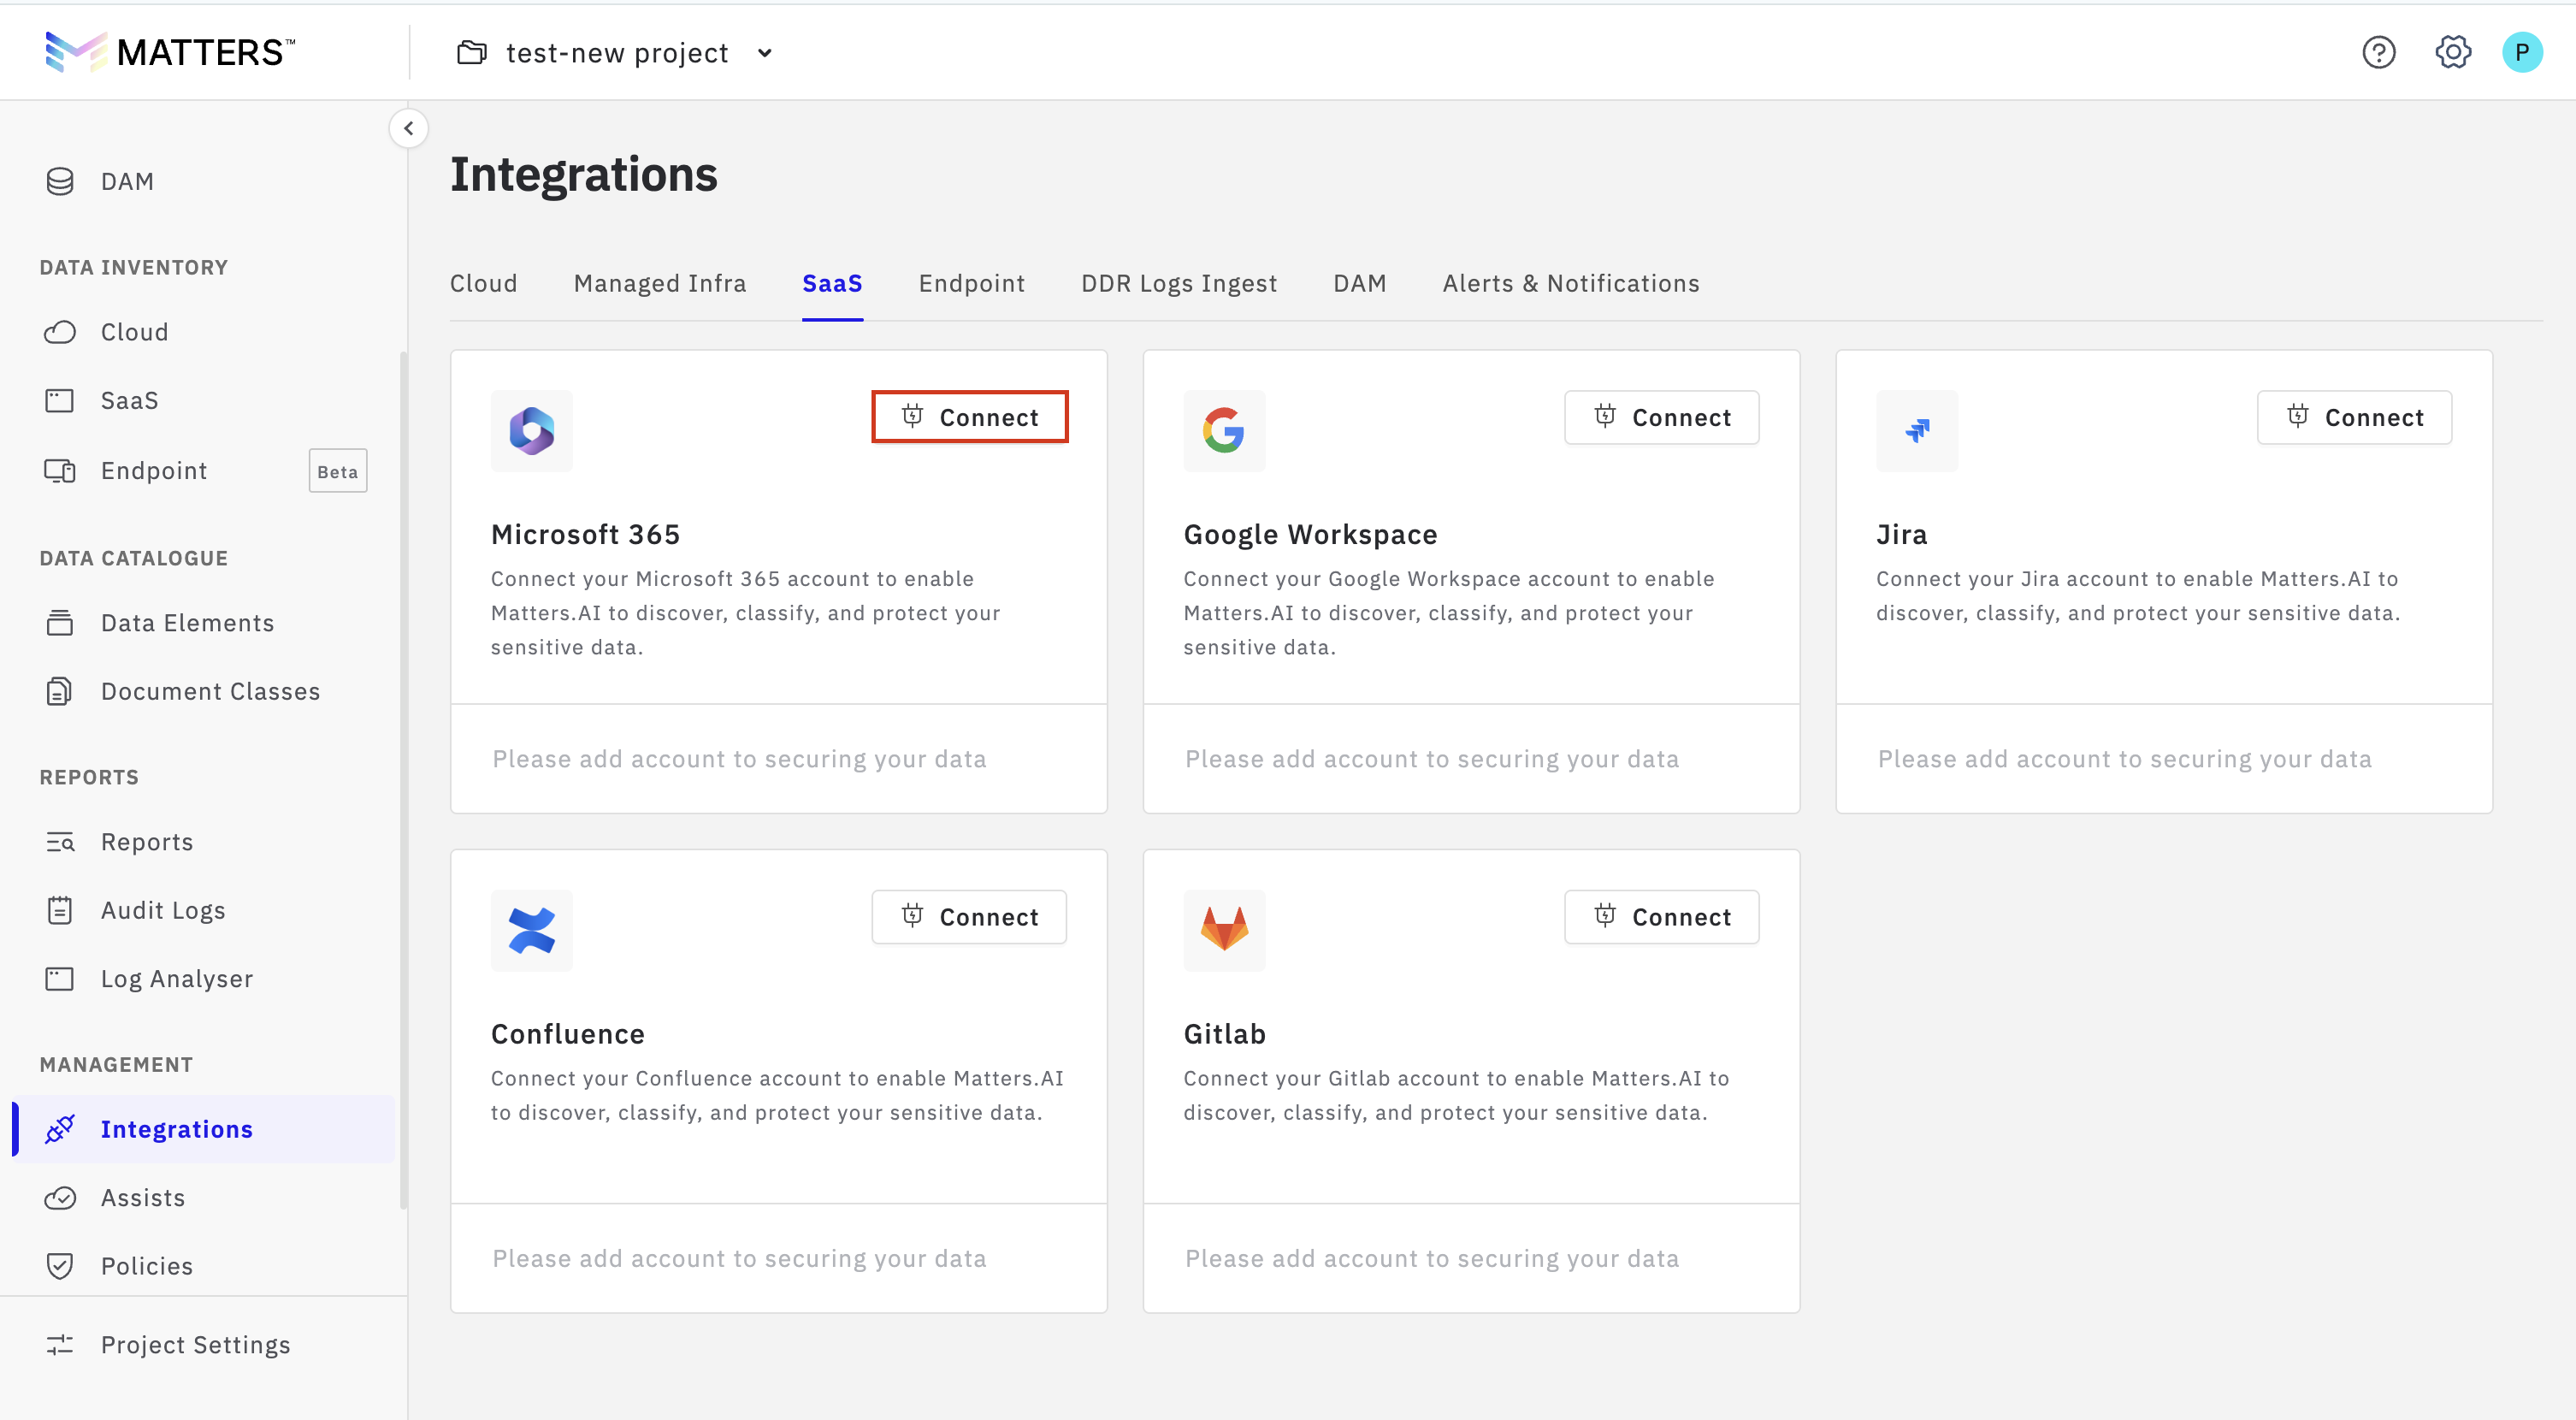Viewport: 2576px width, 1420px height.
Task: Connect the Google Workspace account
Action: [1662, 417]
